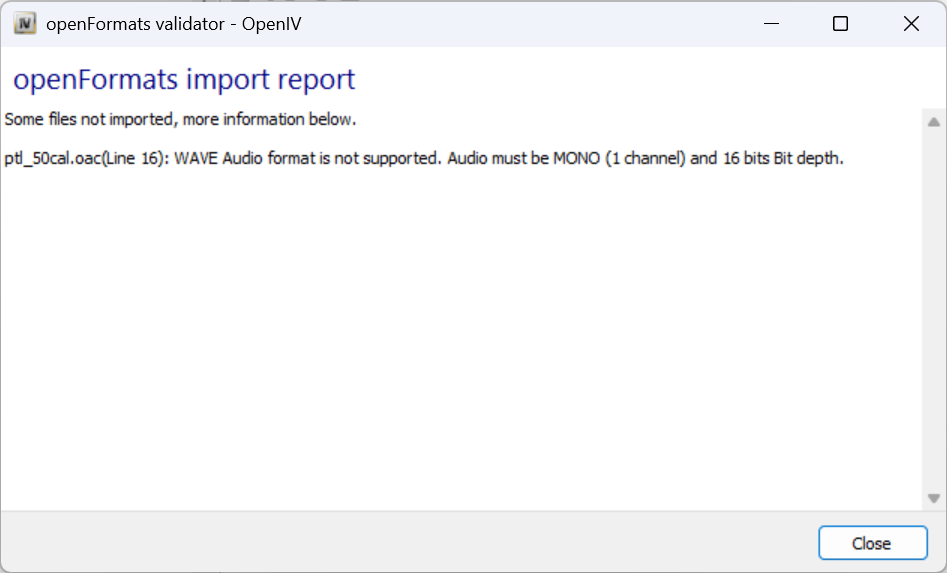Click the gray footer bar left of Close
This screenshot has width=947, height=573.
pyautogui.click(x=400, y=542)
